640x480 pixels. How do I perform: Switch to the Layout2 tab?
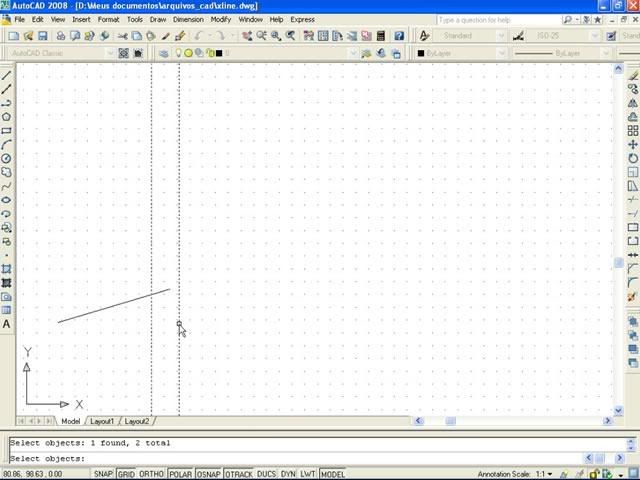(x=137, y=421)
